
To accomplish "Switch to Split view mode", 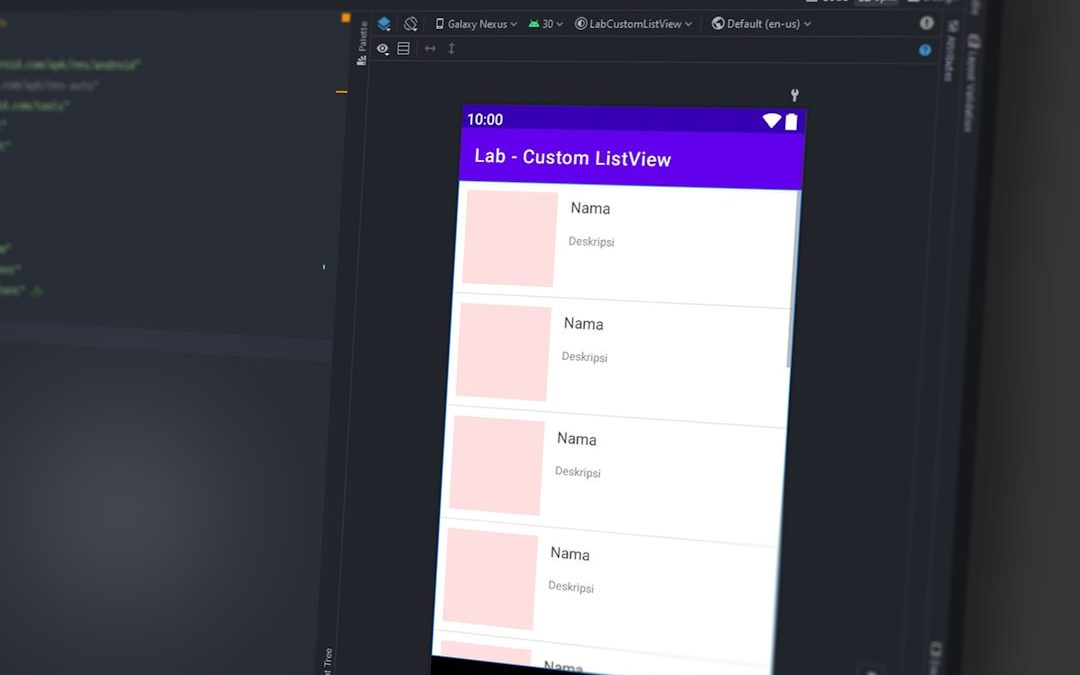I will tap(877, 3).
